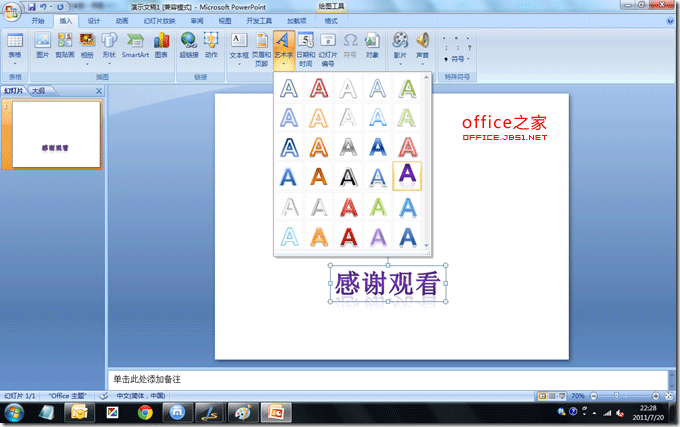The image size is (680, 427).
Task: Switch to 大纲 outline pane tab
Action: click(x=38, y=91)
